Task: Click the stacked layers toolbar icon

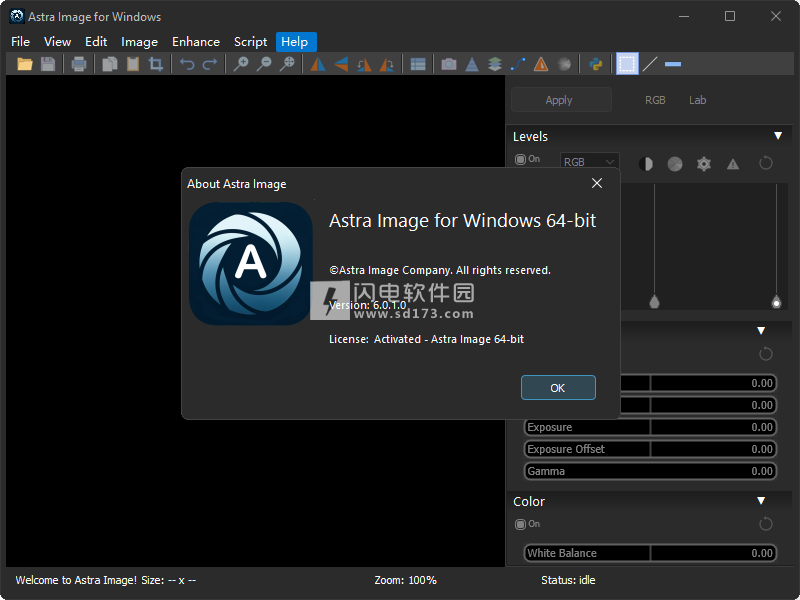Action: click(x=495, y=64)
